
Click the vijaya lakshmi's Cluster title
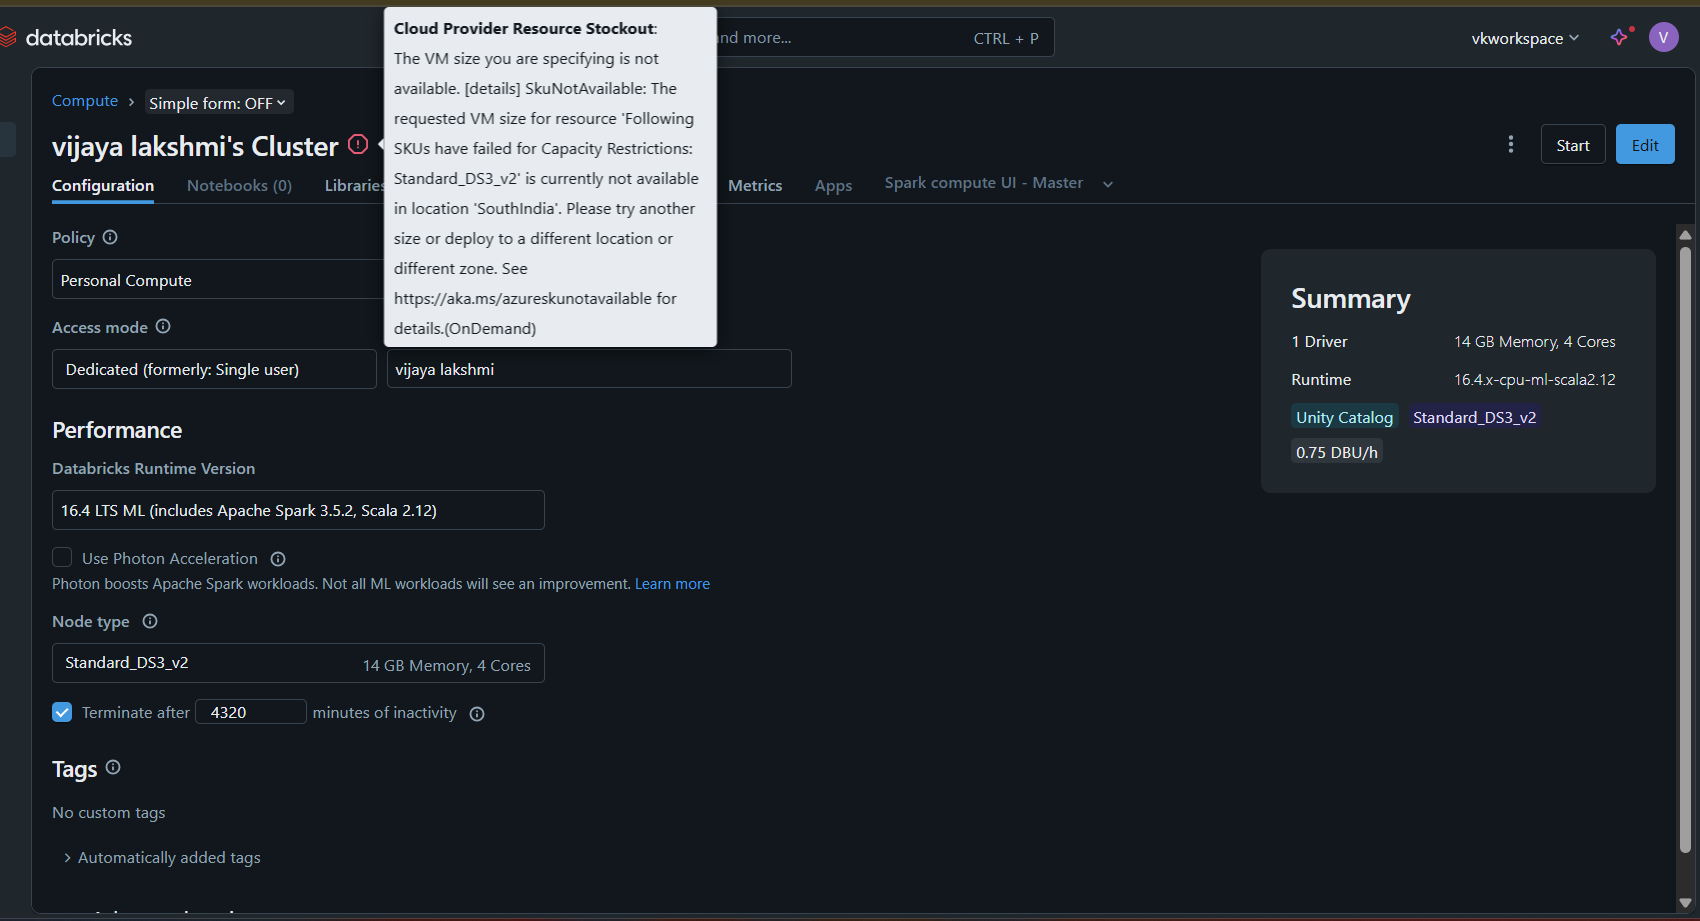[195, 146]
